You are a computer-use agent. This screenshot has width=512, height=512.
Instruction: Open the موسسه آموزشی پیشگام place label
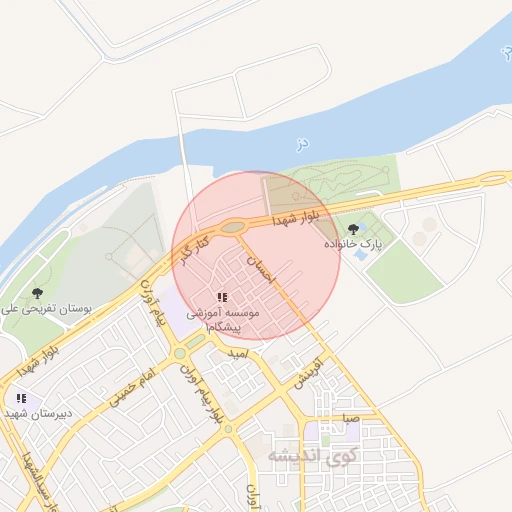click(x=223, y=320)
